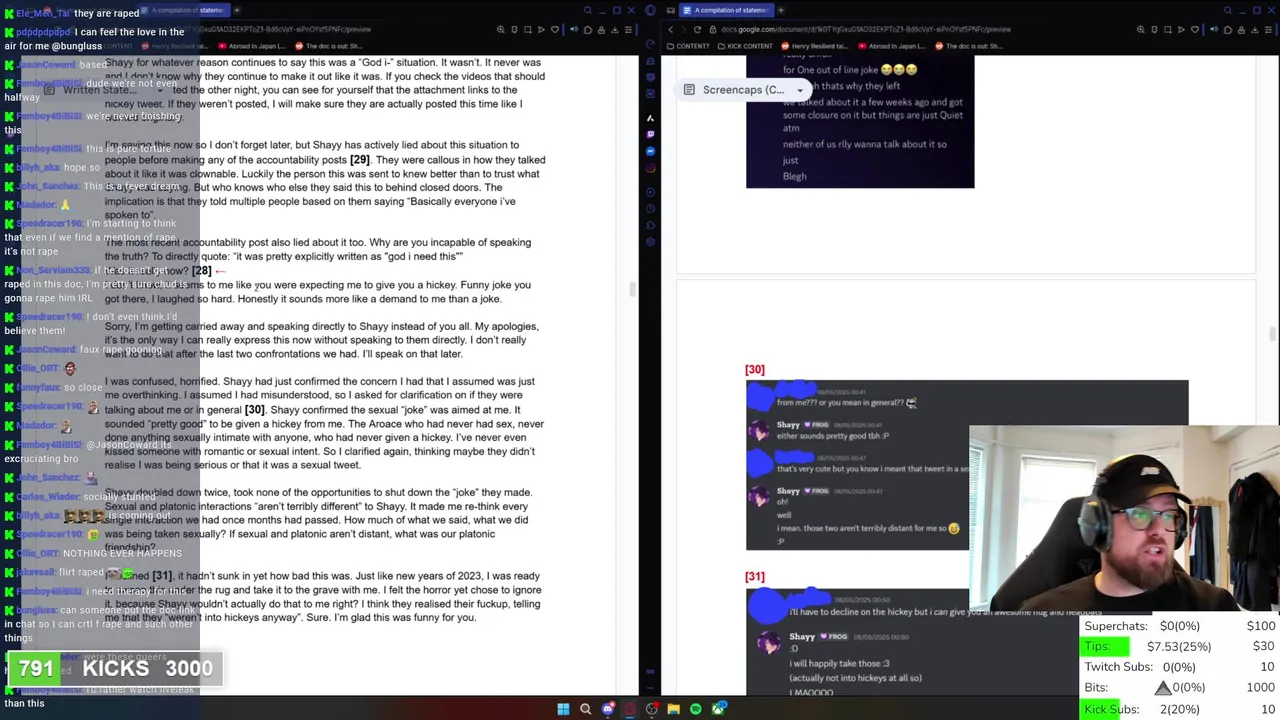Open the Windows Start menu
The height and width of the screenshot is (720, 1280).
pyautogui.click(x=563, y=709)
